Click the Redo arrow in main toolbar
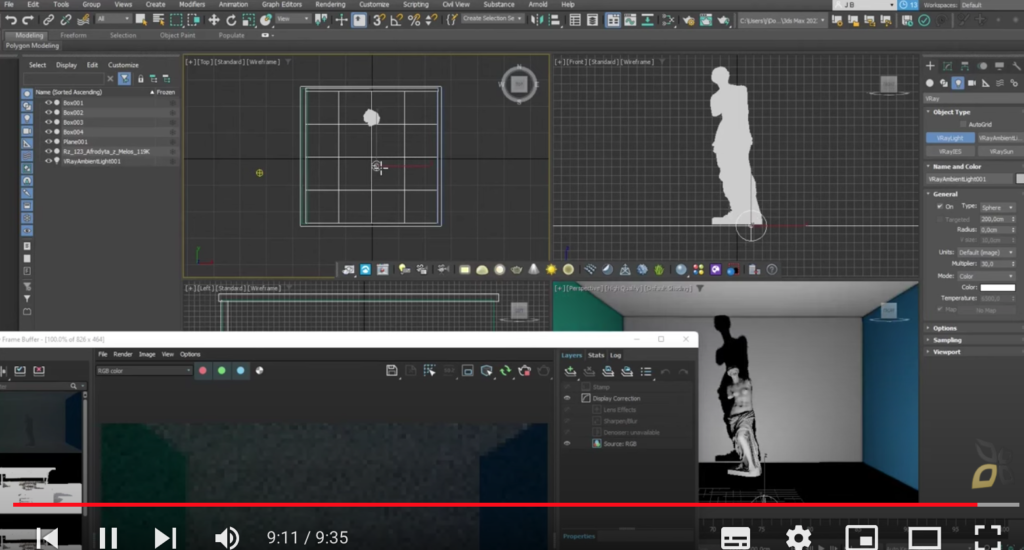Image resolution: width=1024 pixels, height=550 pixels. coord(27,20)
